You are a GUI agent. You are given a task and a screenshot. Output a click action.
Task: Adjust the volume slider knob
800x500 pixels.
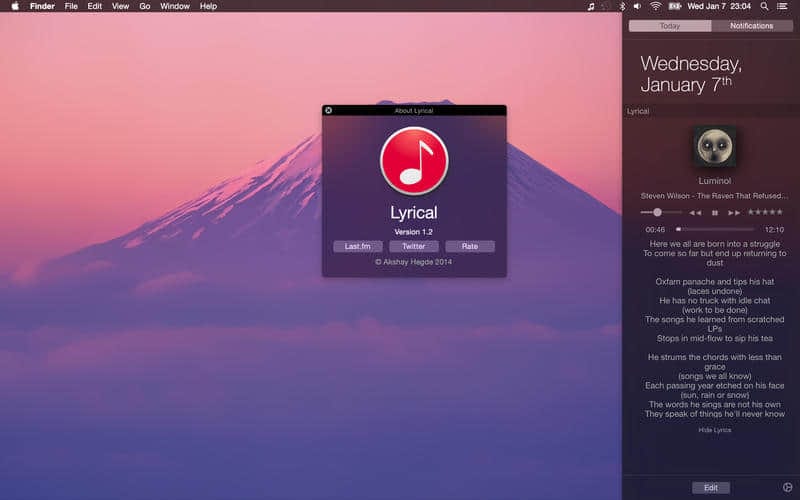657,212
